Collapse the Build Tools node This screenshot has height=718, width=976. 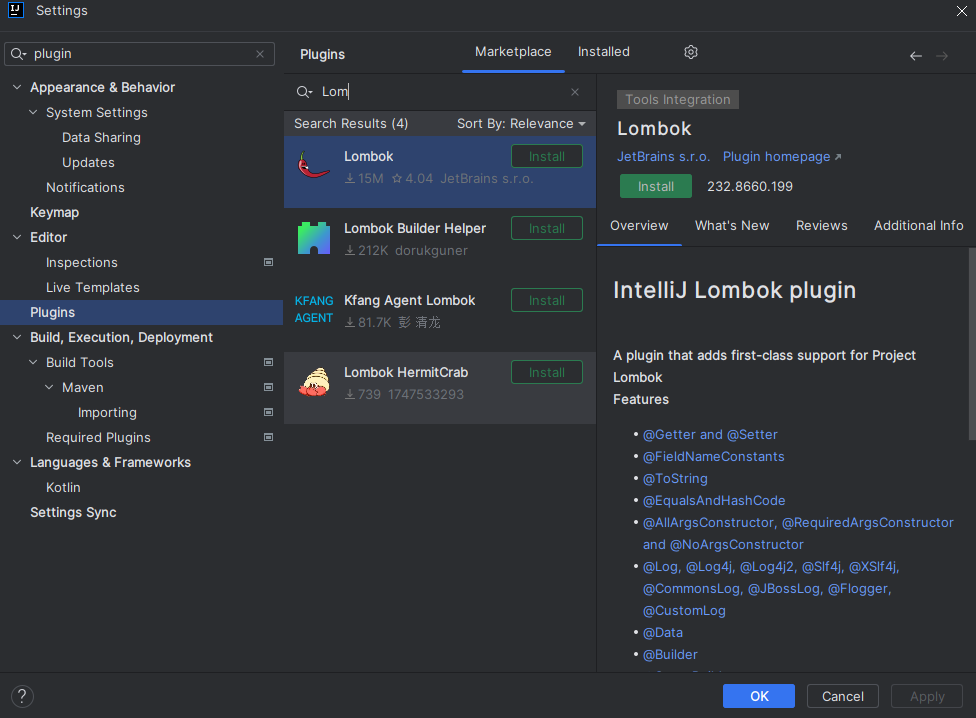point(33,362)
